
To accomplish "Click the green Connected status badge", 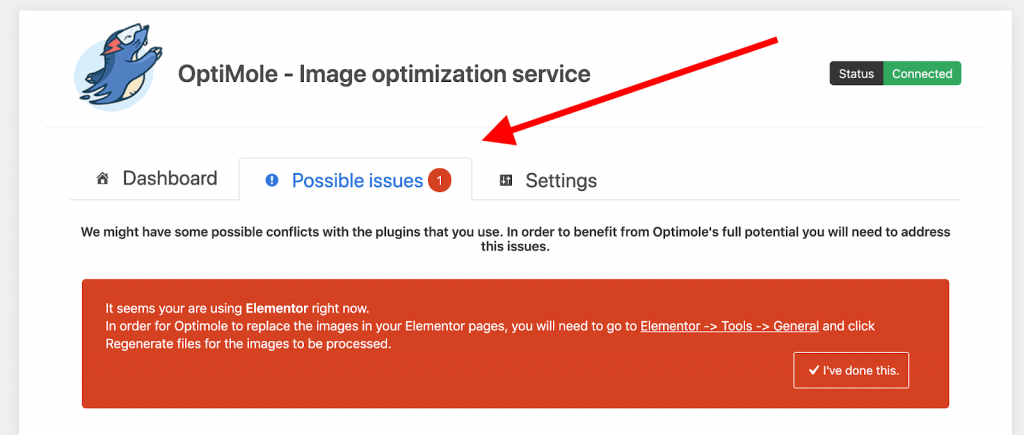I will coord(922,74).
